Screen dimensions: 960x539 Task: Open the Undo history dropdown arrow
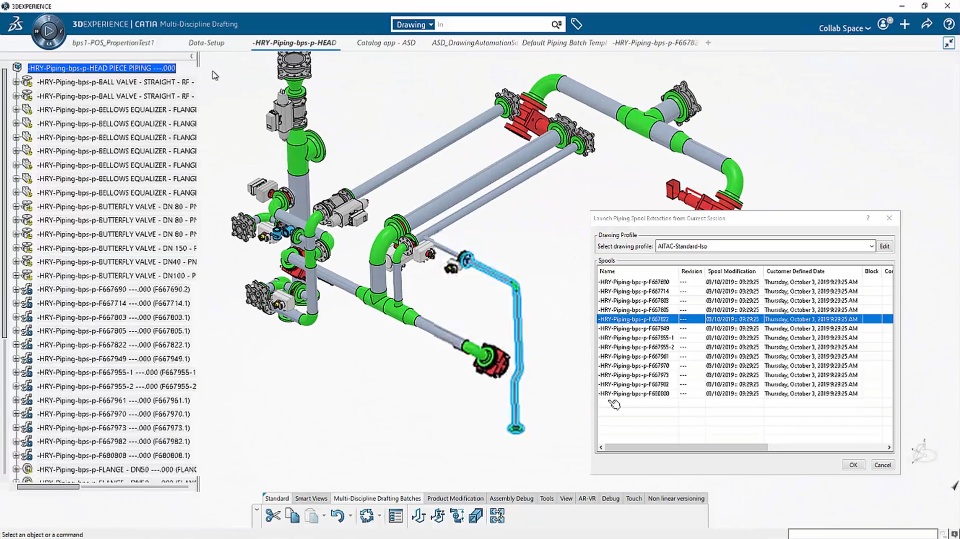point(350,516)
